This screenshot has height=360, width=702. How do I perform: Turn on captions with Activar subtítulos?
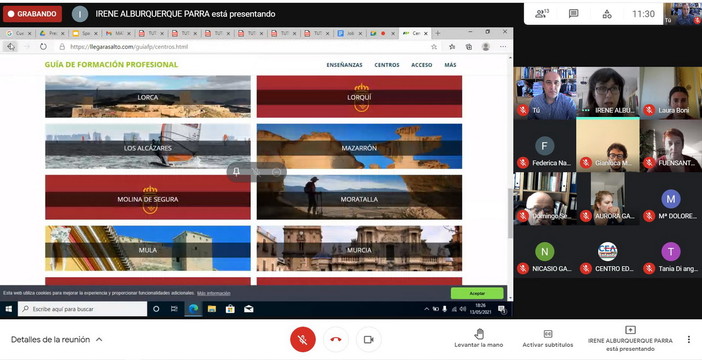coord(548,338)
